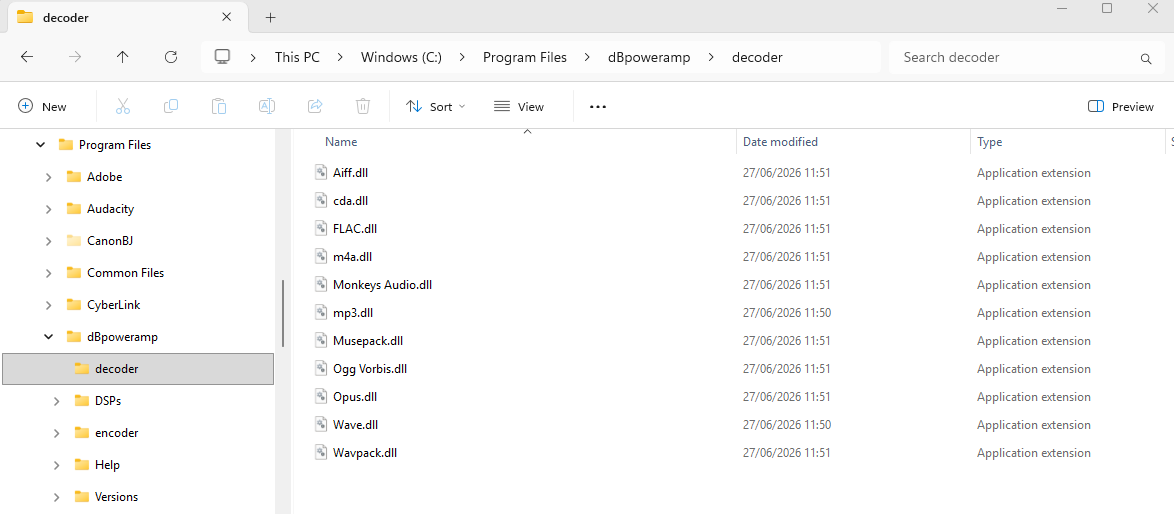The image size is (1174, 514).
Task: Select the Aiff.dll file icon
Action: pos(321,173)
